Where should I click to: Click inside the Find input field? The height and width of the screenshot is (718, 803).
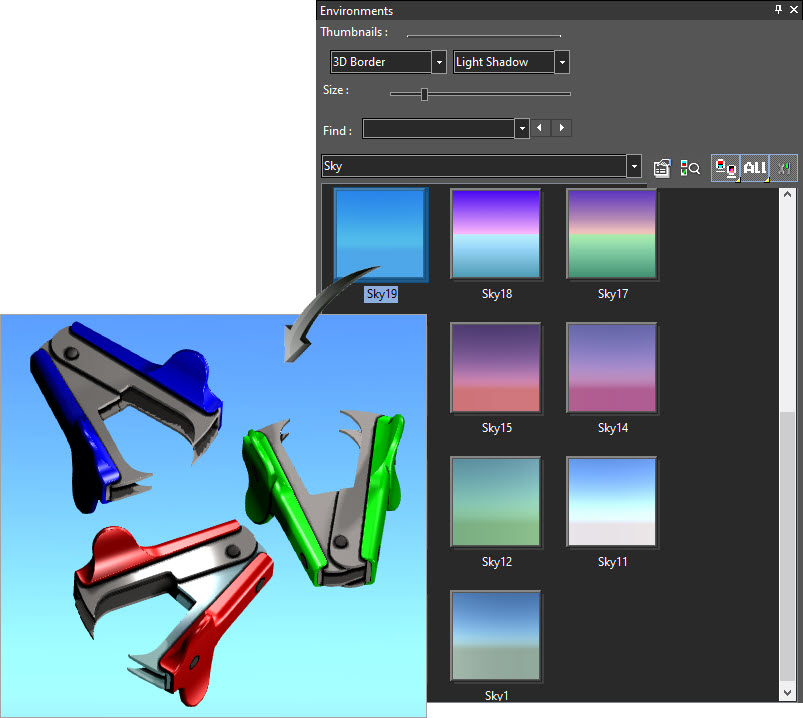(x=438, y=129)
